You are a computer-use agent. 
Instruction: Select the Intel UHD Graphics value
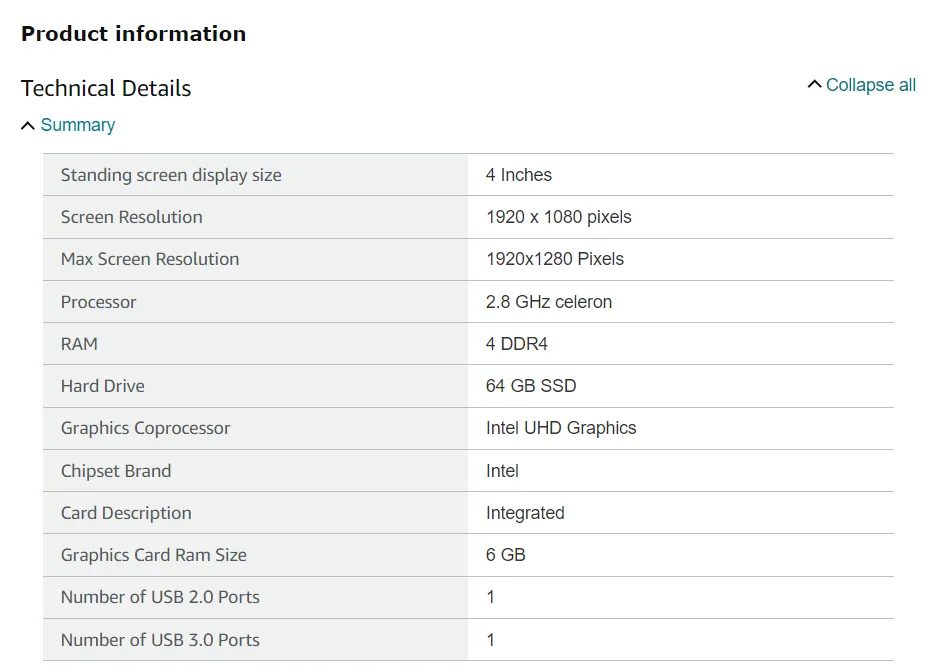pos(561,428)
